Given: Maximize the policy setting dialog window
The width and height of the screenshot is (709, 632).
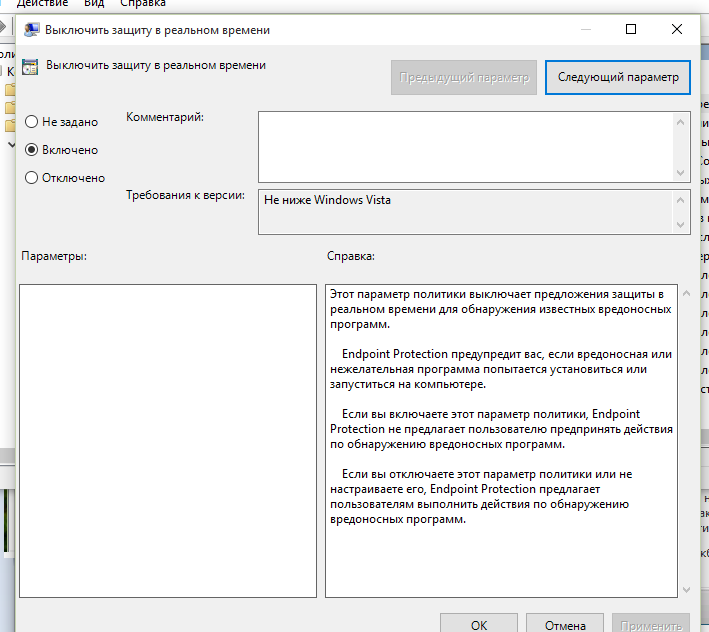Looking at the screenshot, I should (631, 30).
